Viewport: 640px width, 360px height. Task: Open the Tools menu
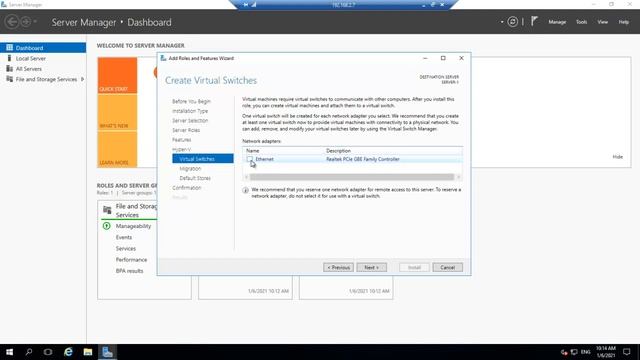pyautogui.click(x=581, y=22)
